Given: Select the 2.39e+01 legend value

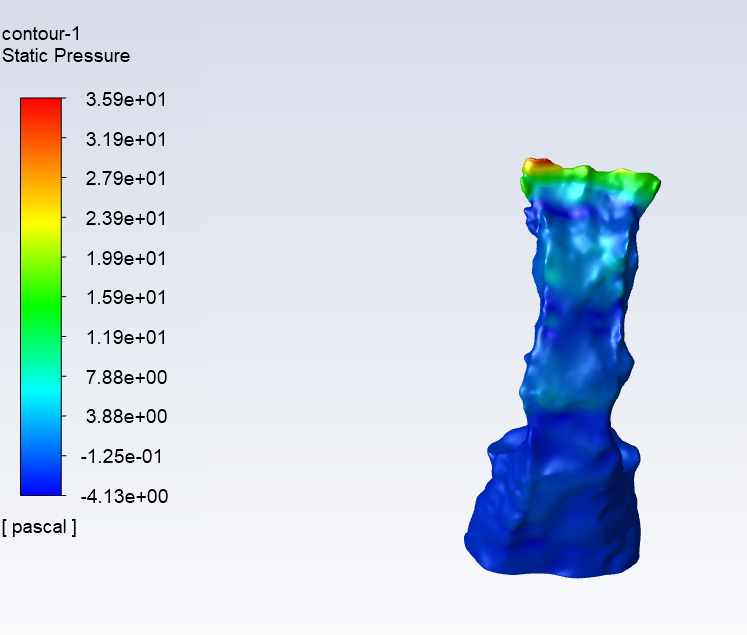Looking at the screenshot, I should point(126,219).
